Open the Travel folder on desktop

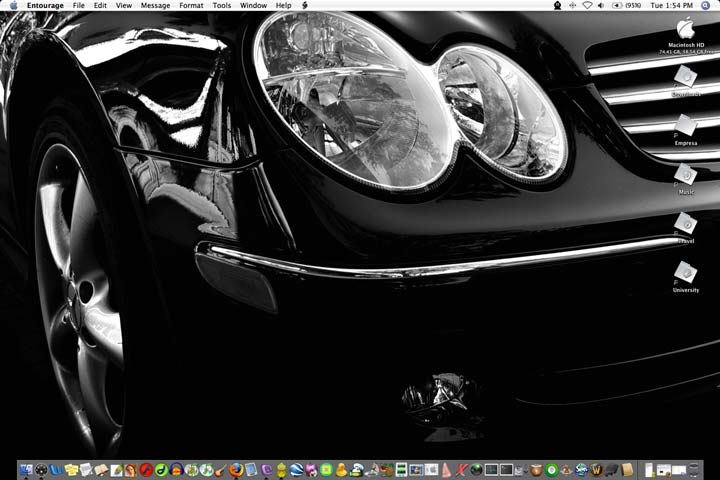tap(685, 223)
